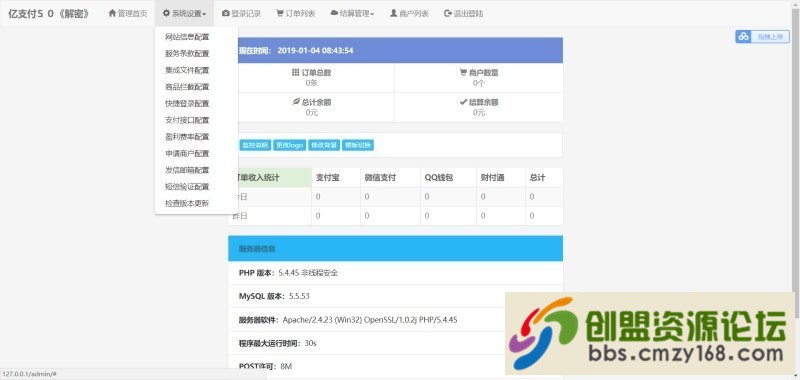
Task: Expand the 结算管理 dropdown
Action: pyautogui.click(x=352, y=14)
